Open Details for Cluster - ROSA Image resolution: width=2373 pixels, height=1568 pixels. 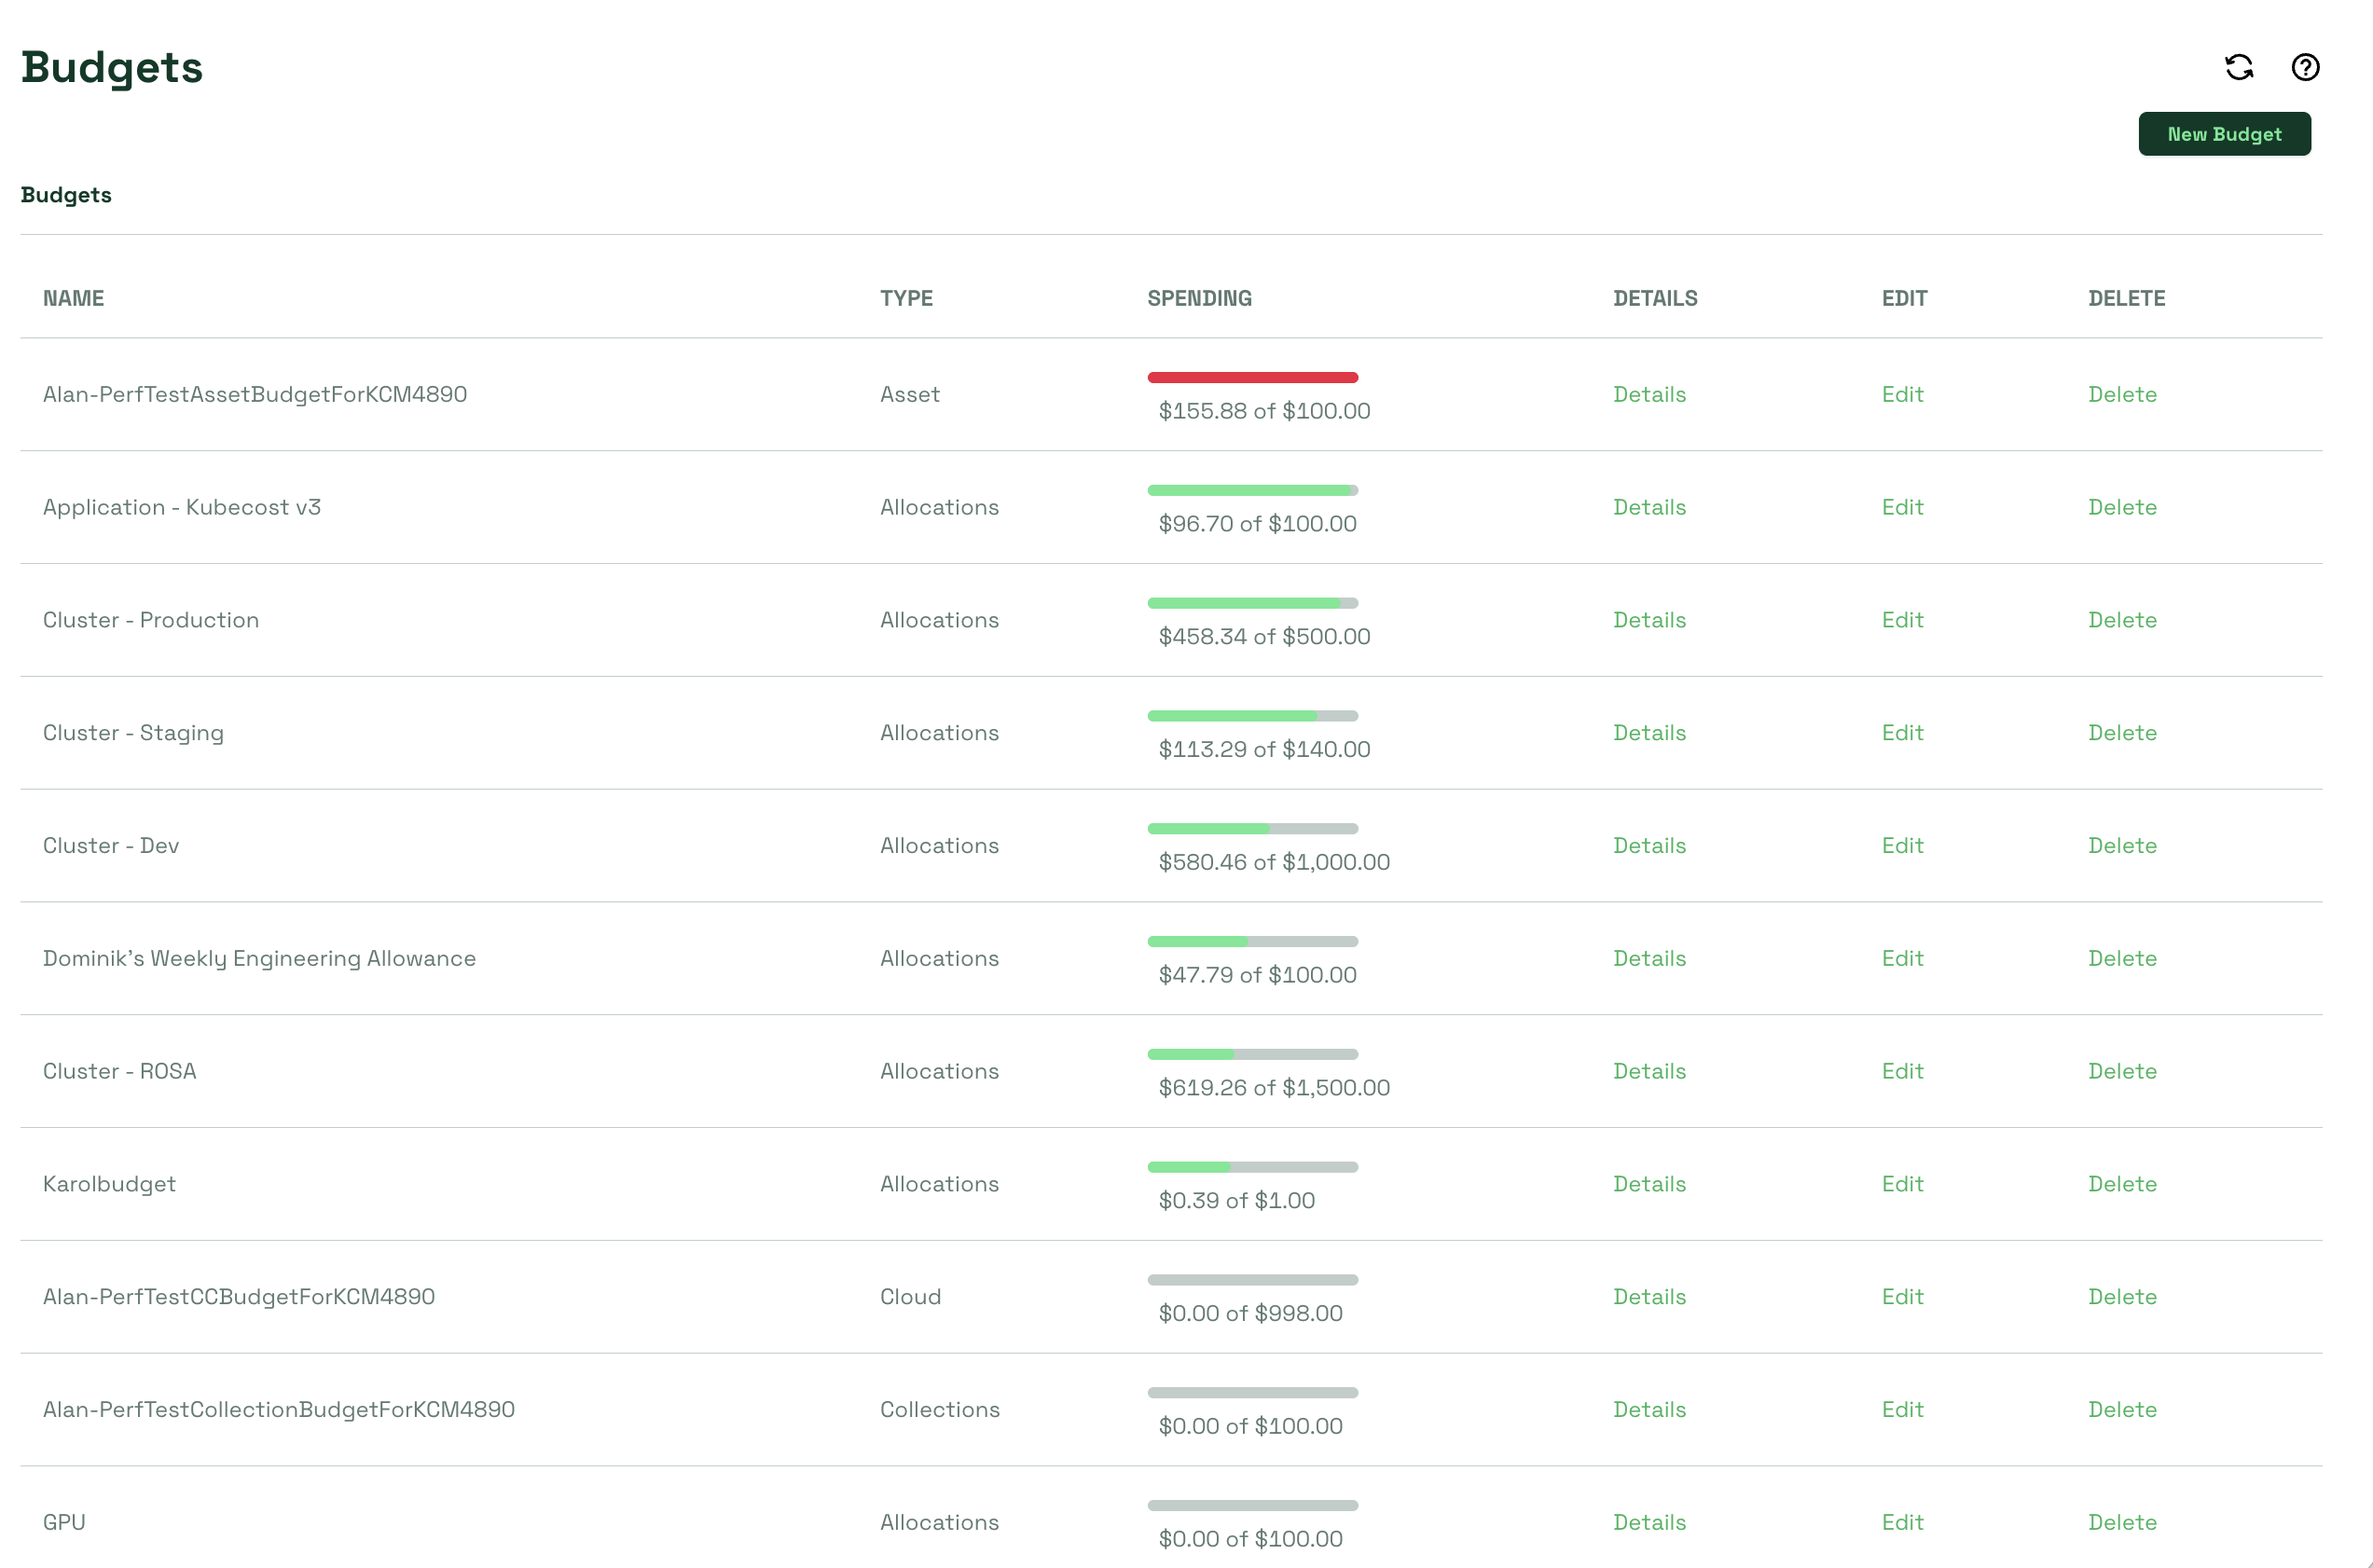click(1648, 1071)
